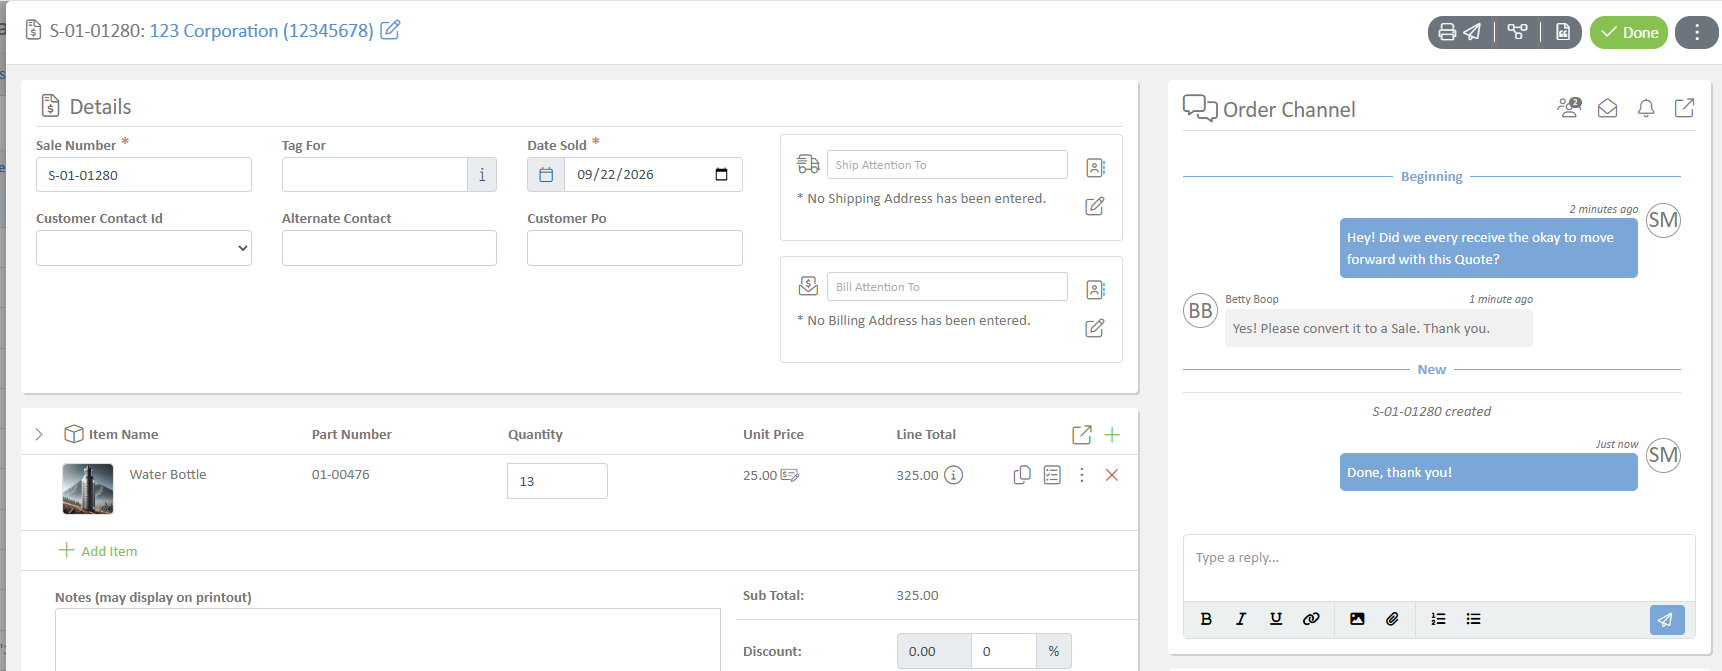Focus the Type a reply box
Screen dimensions: 1722x671
(1439, 567)
